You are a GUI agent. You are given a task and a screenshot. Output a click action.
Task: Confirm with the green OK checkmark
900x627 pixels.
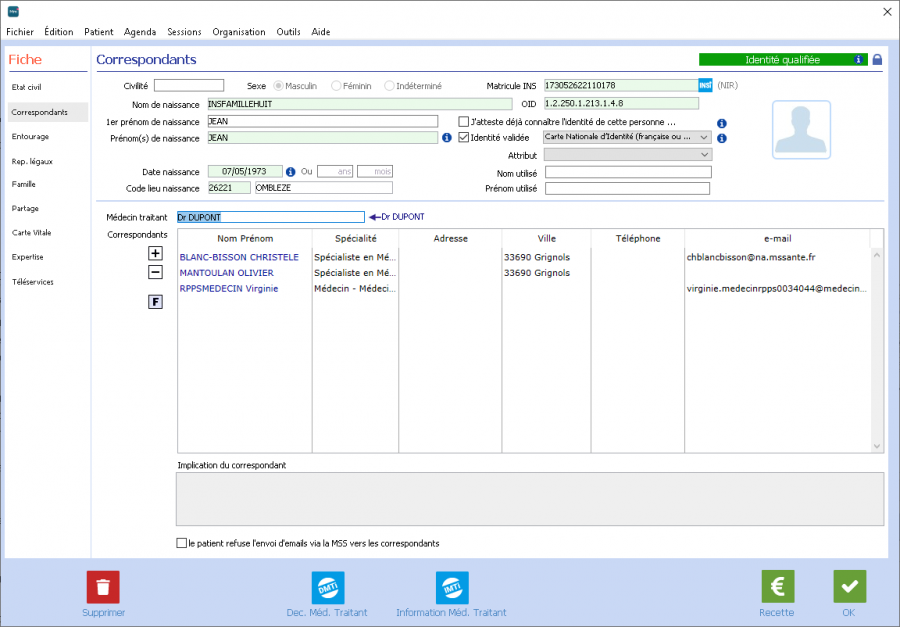click(x=849, y=587)
